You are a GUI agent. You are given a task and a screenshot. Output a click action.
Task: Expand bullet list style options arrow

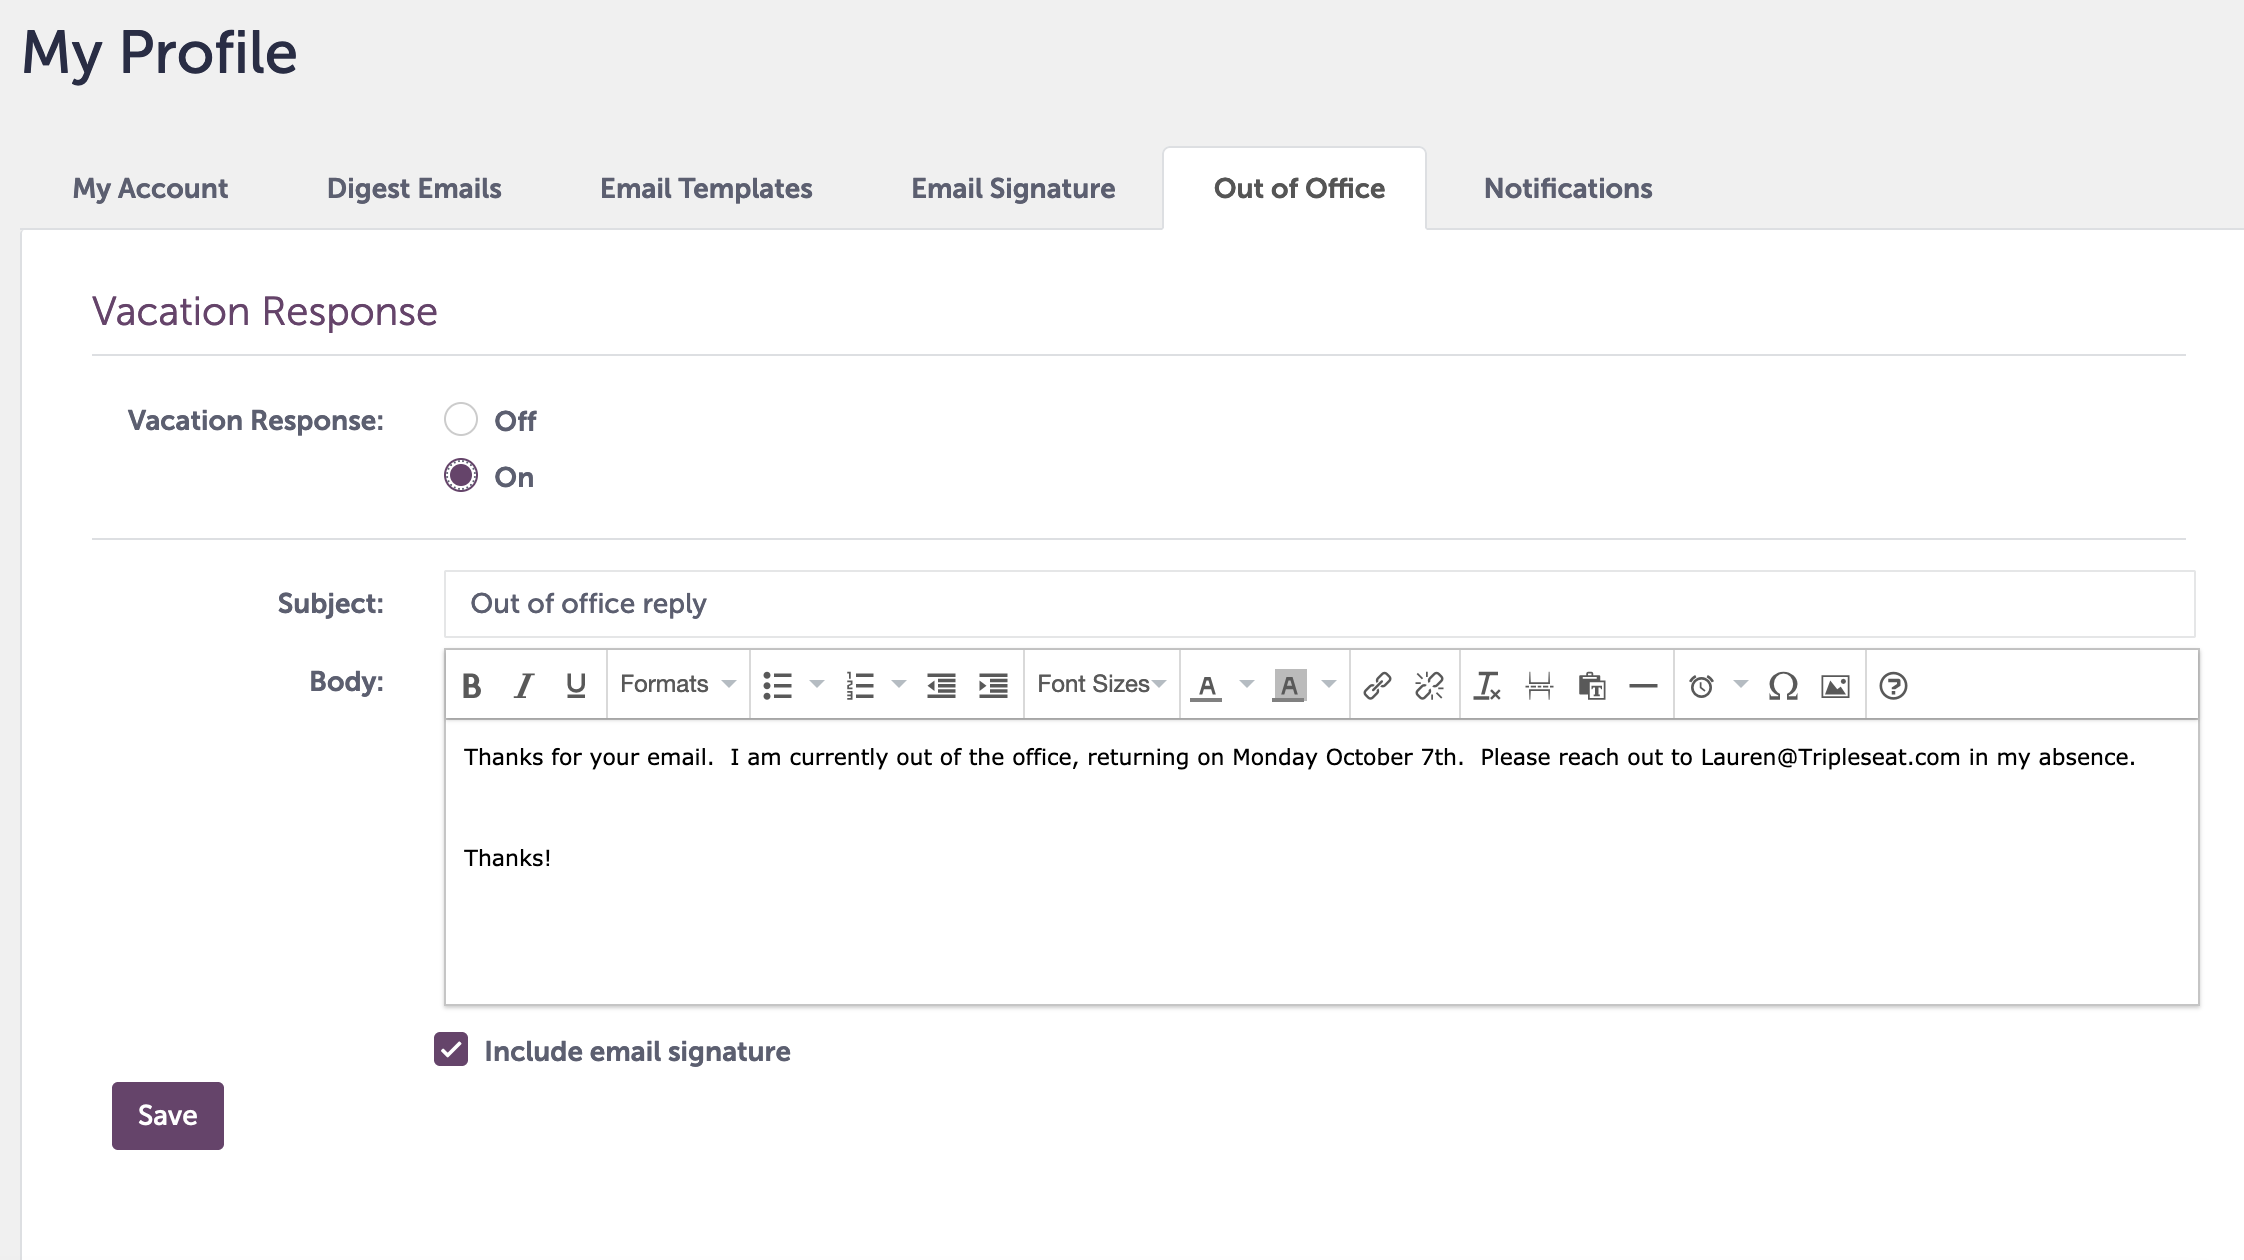817,685
